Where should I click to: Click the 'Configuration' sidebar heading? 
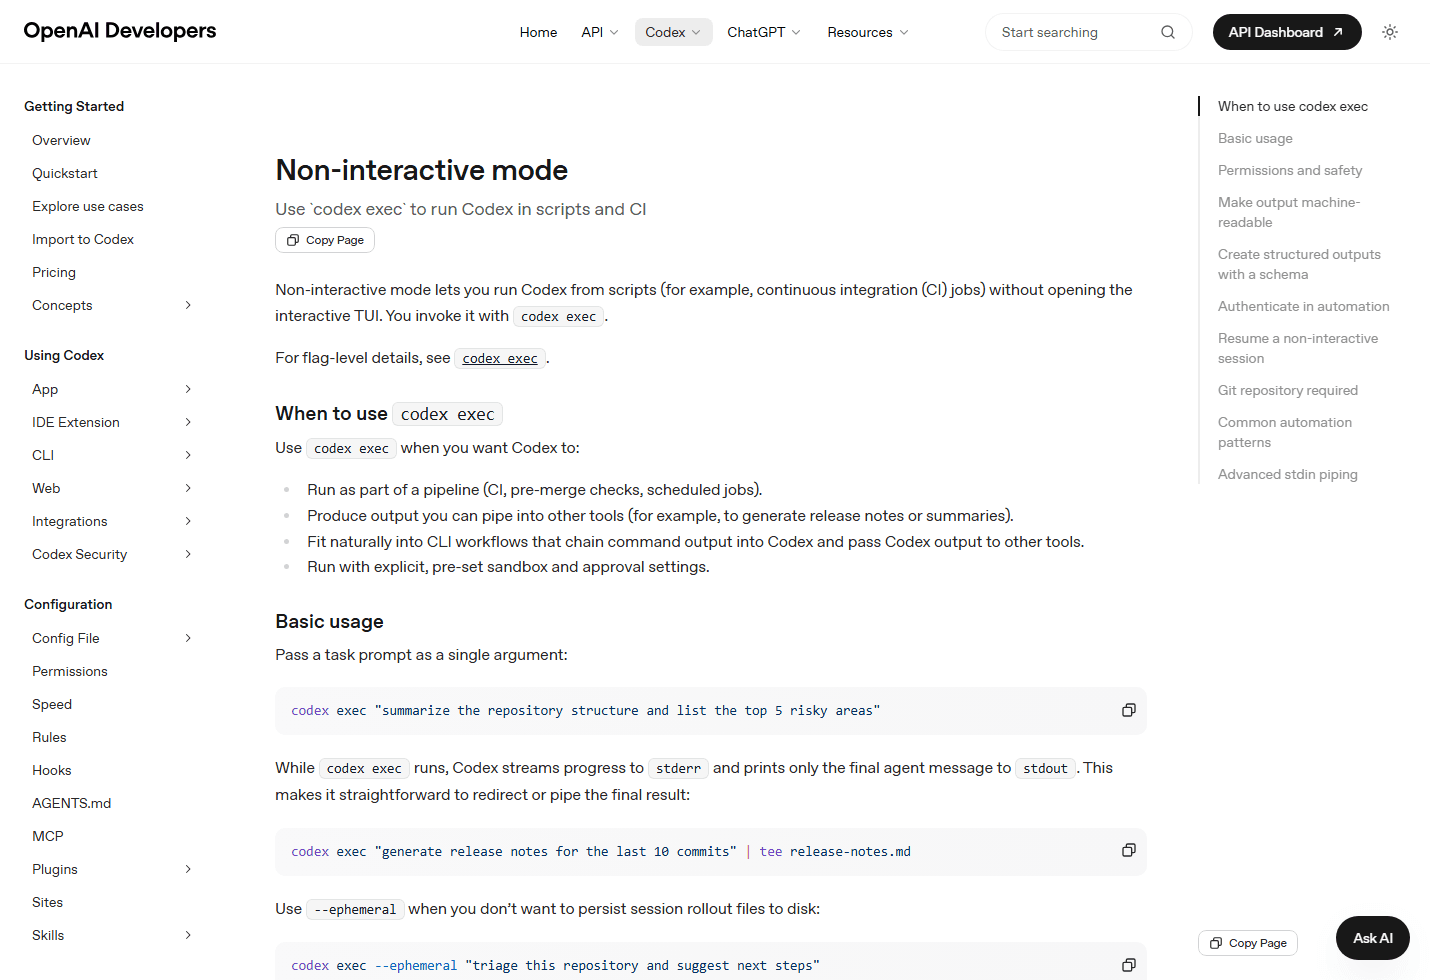[68, 604]
